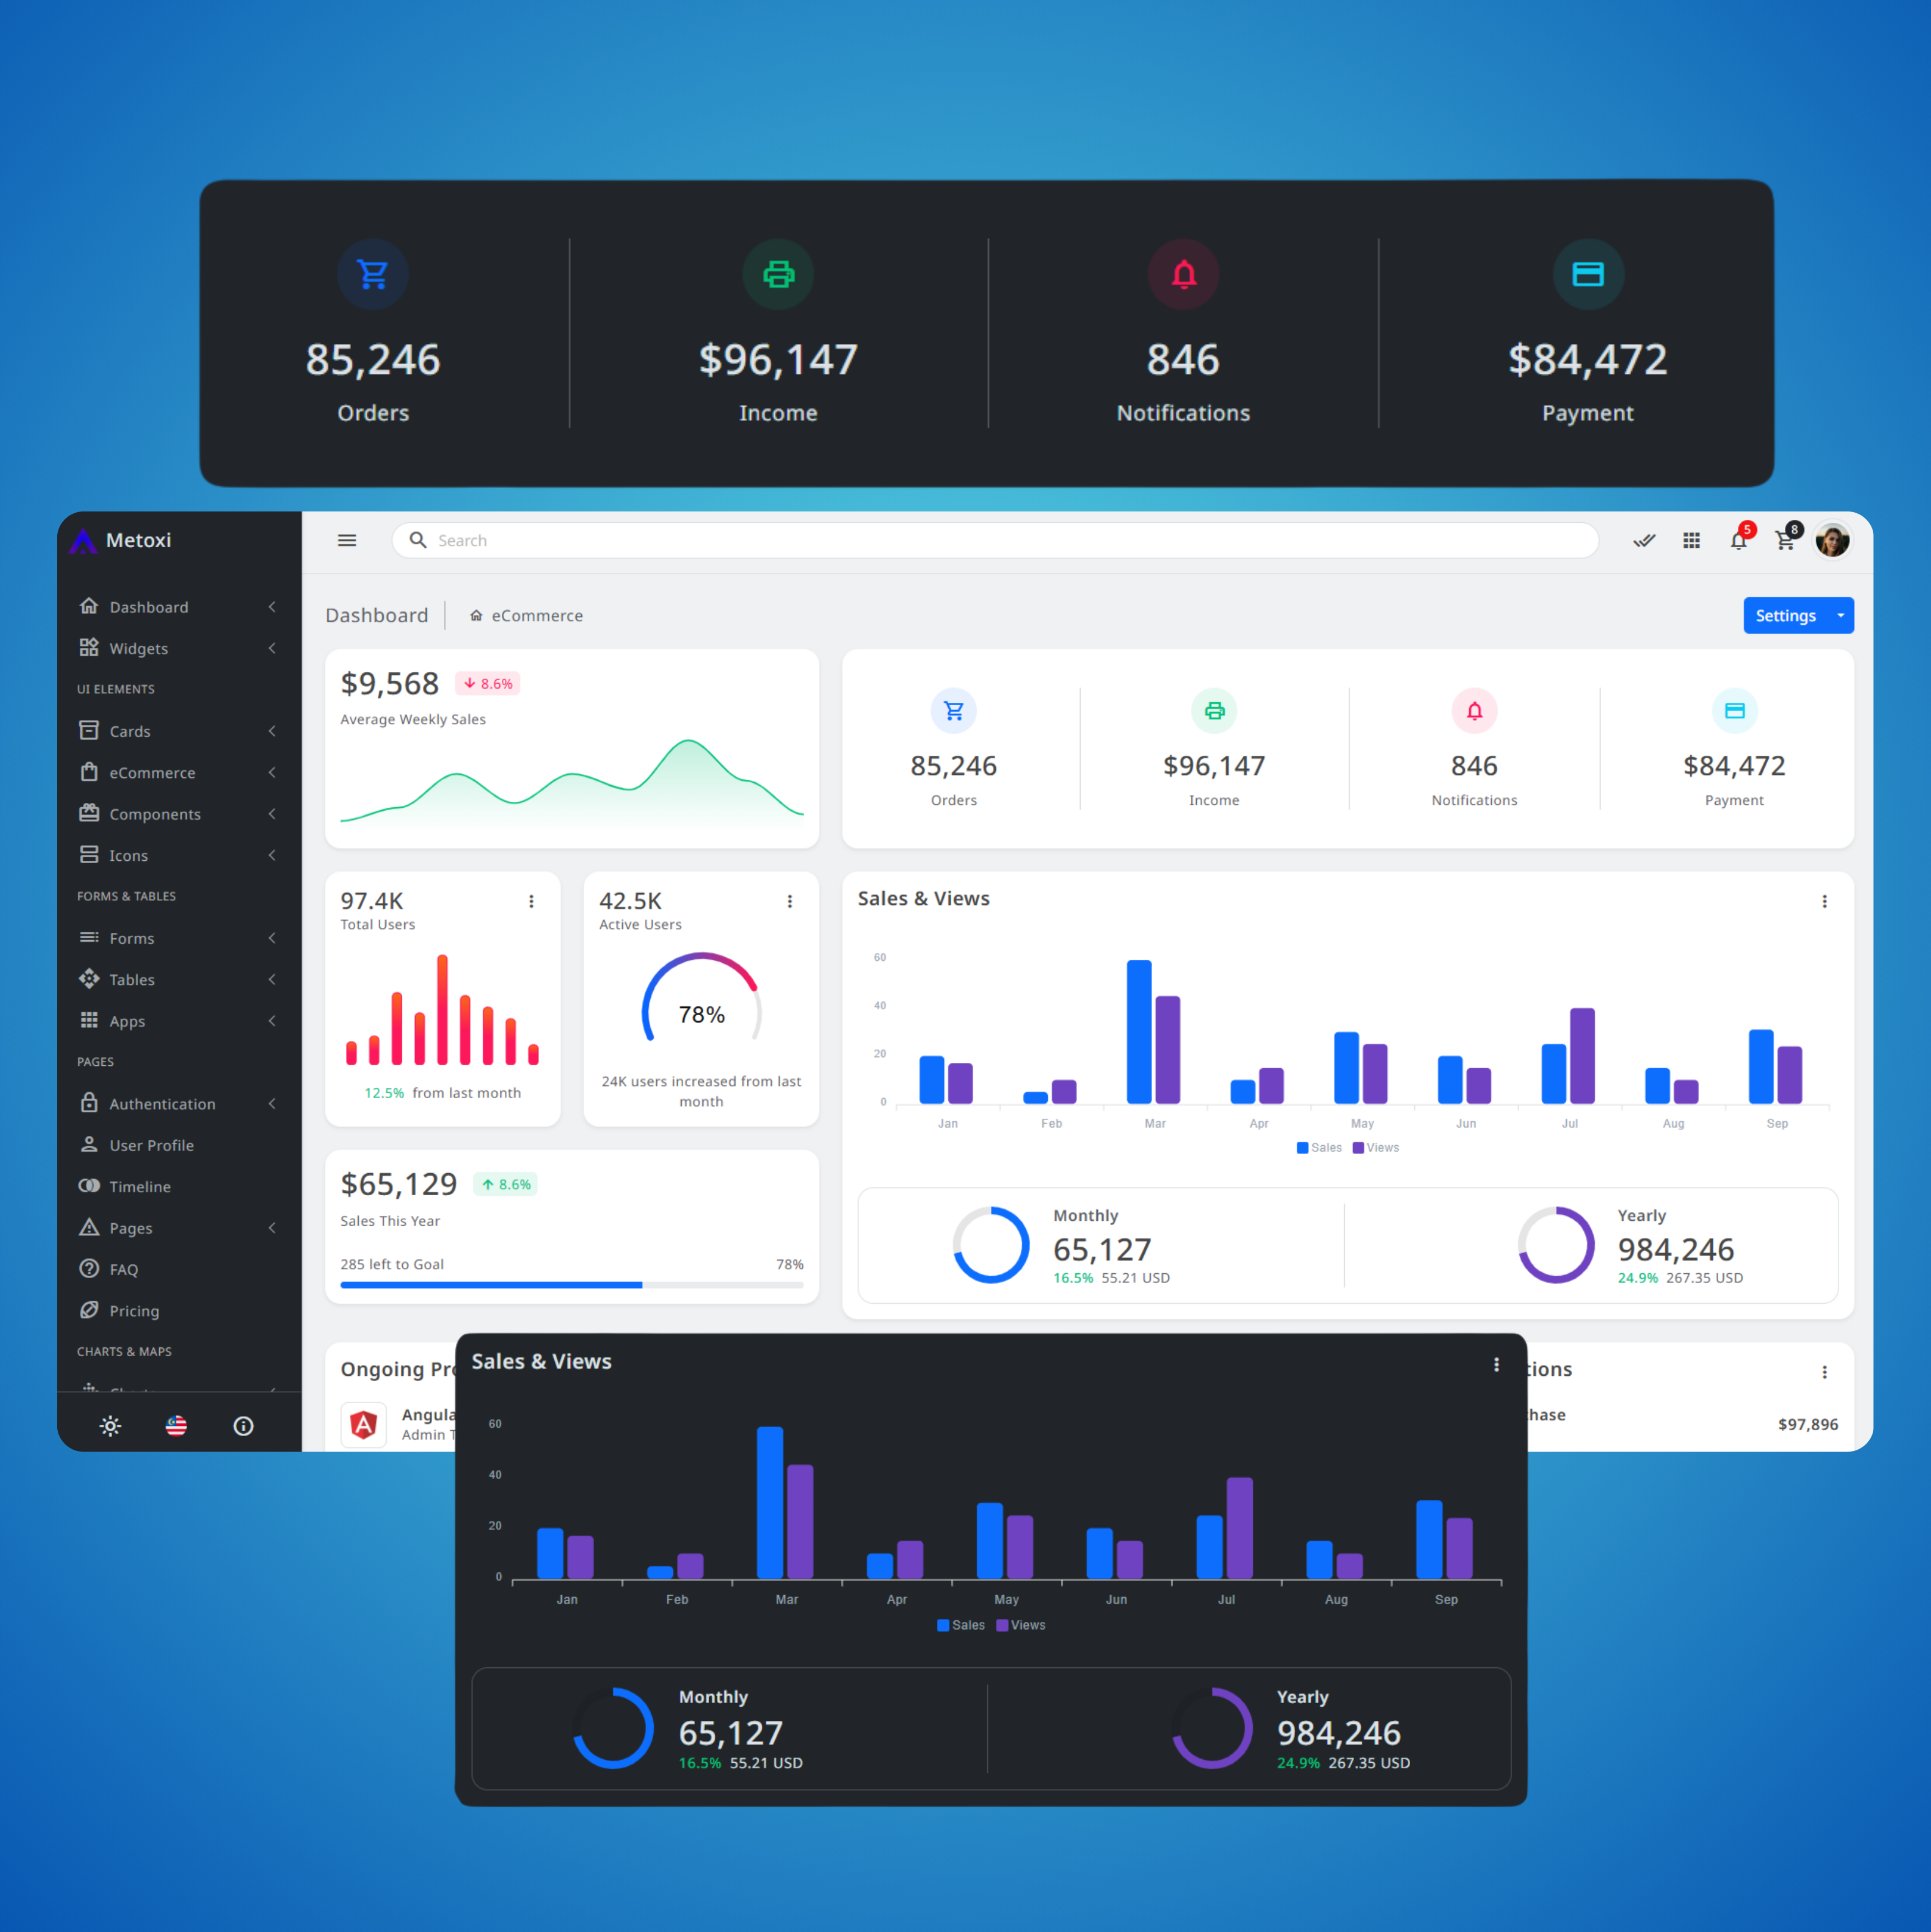
Task: Select the Dashboard breadcrumb tab
Action: click(378, 616)
